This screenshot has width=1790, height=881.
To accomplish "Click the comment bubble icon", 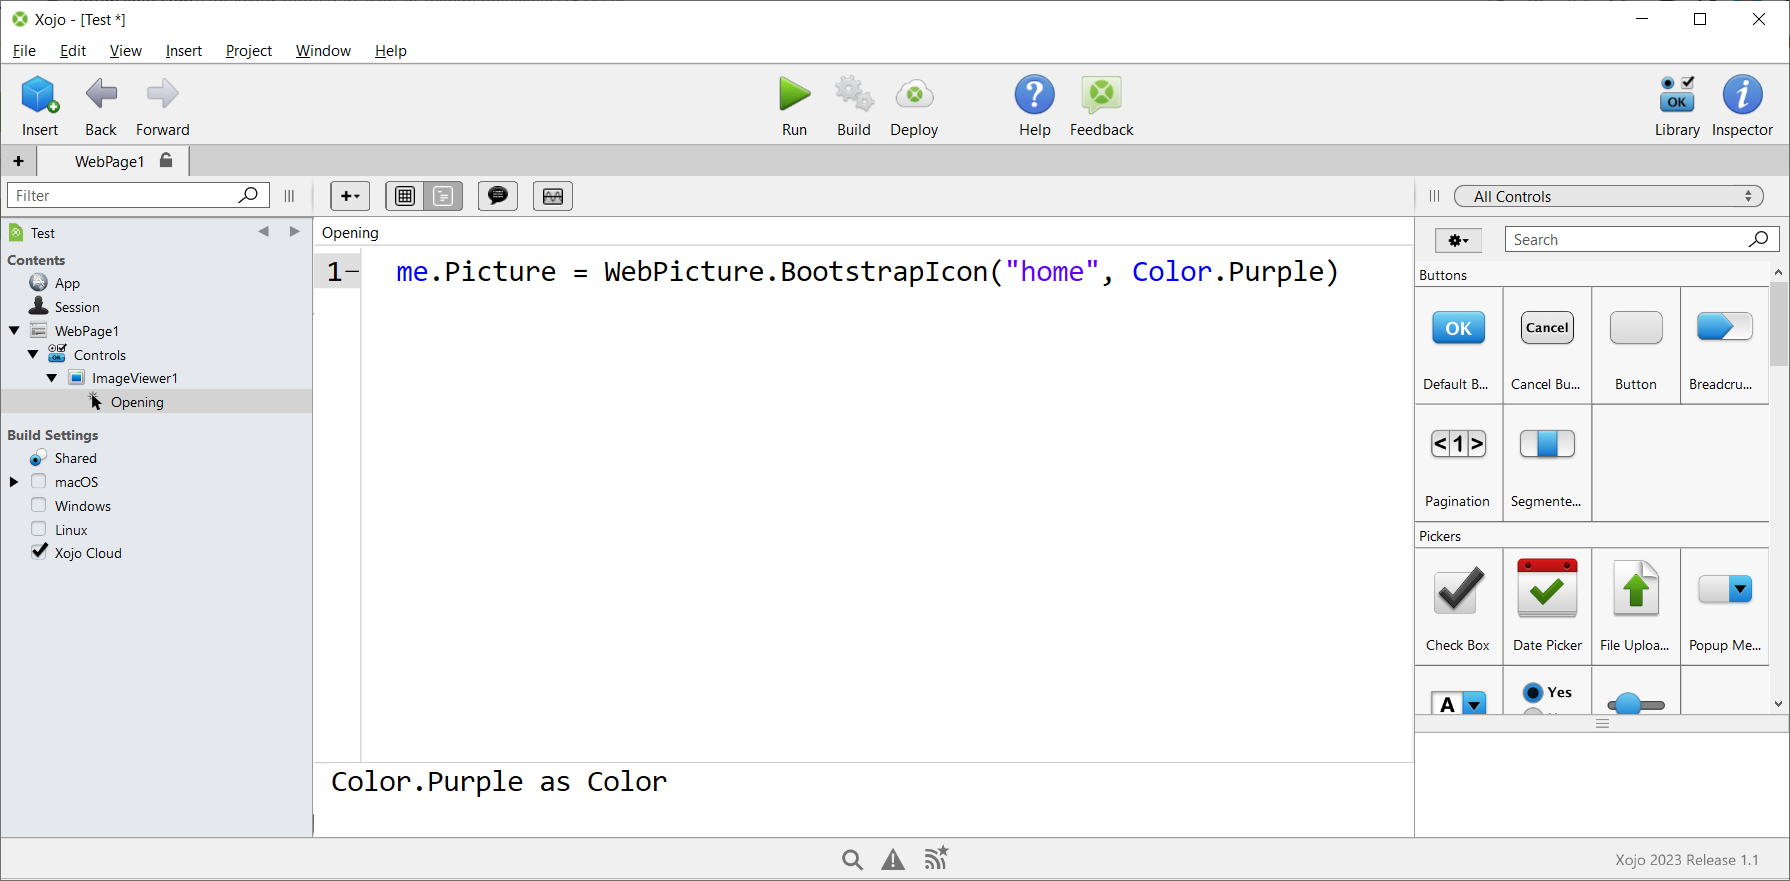I will click(498, 196).
